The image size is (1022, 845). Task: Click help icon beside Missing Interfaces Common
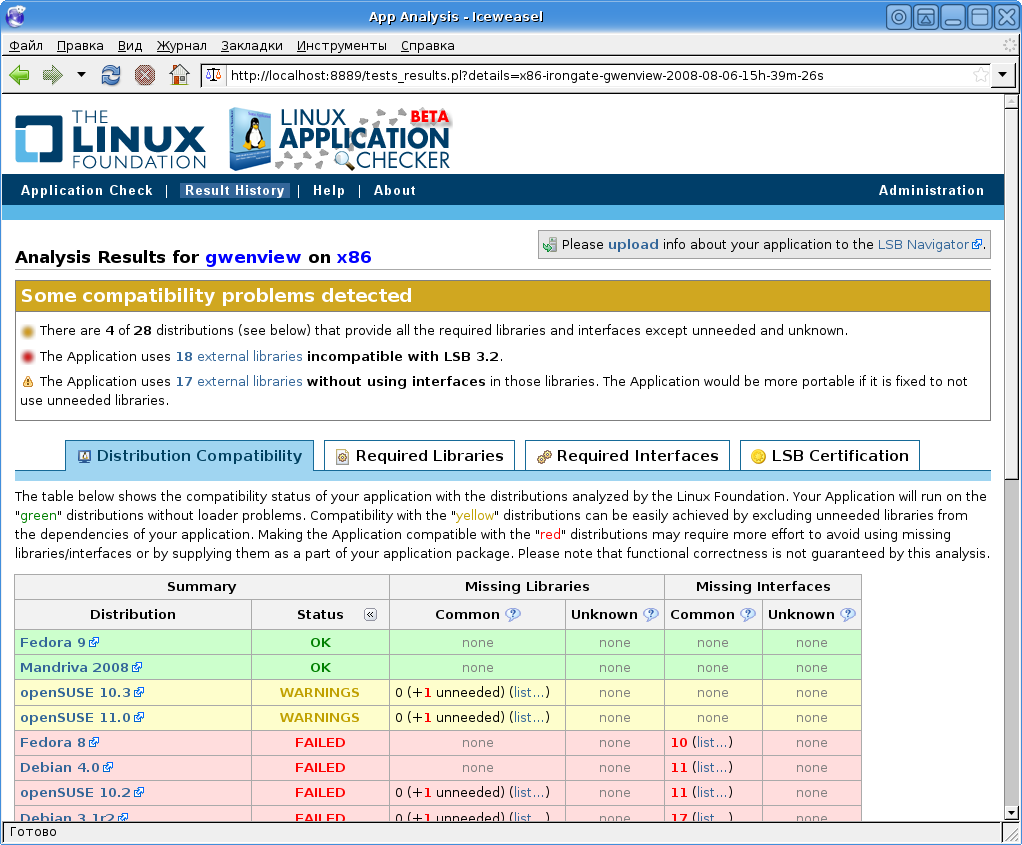[x=748, y=614]
